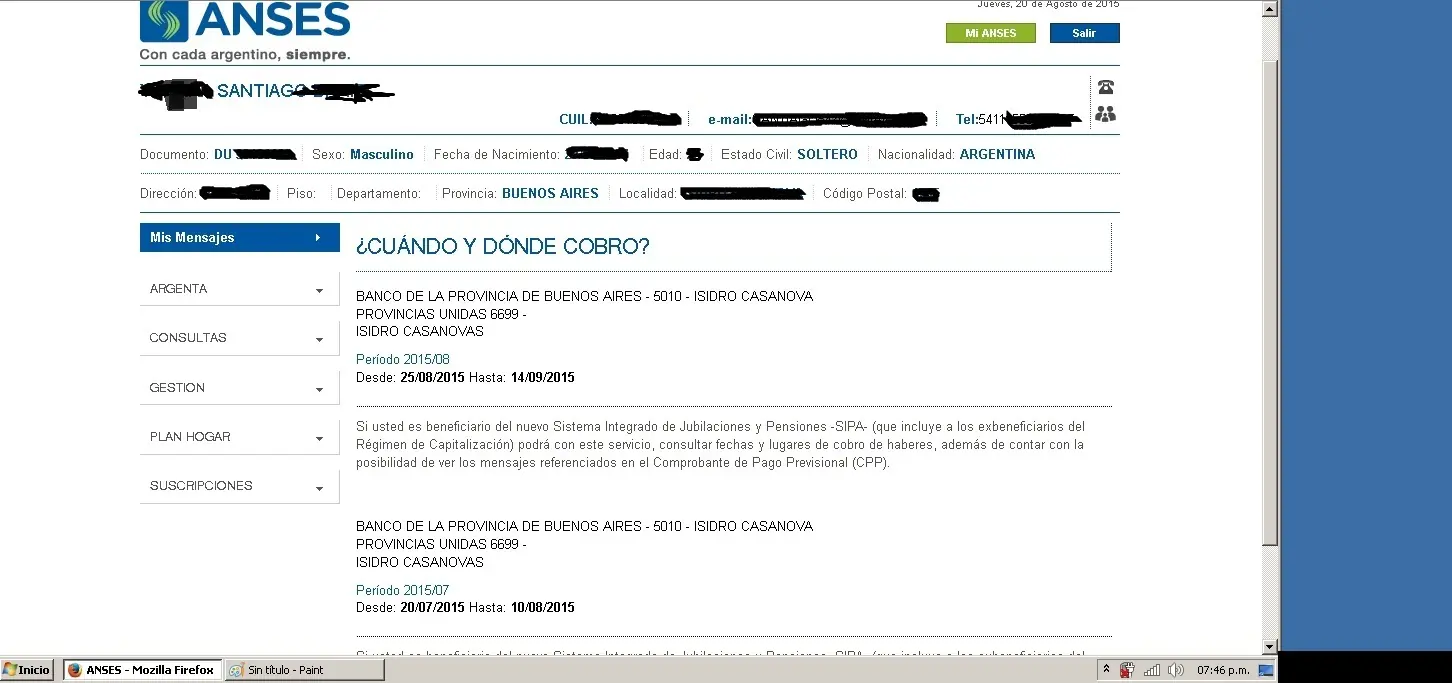Expand the PLAN HOGAR dropdown arrow
The width and height of the screenshot is (1452, 683).
point(319,439)
